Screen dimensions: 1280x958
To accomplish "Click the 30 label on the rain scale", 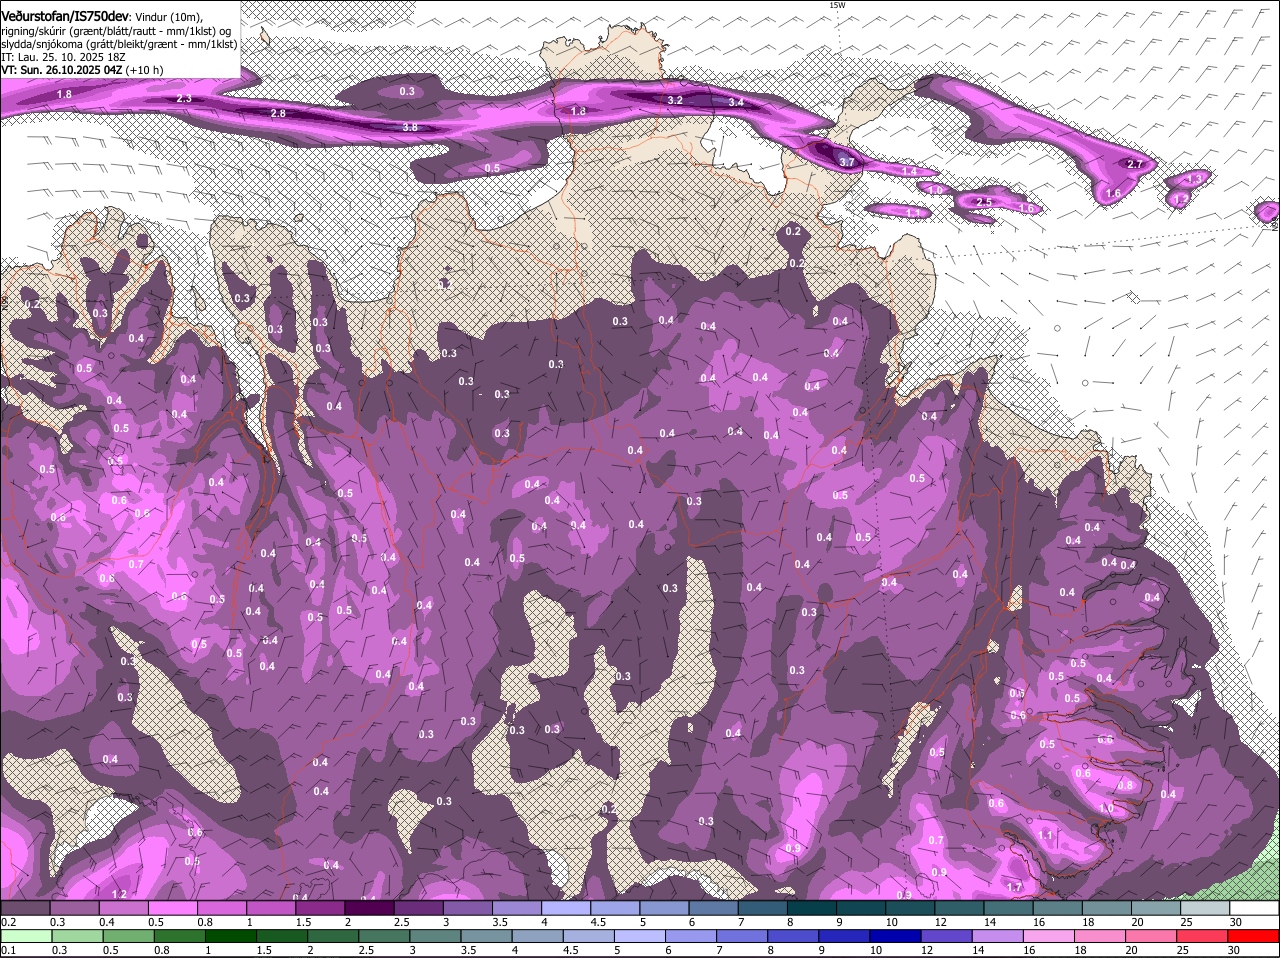I will coord(1233,950).
